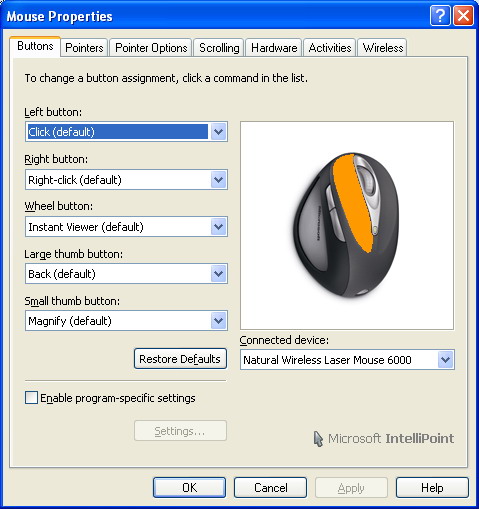Expand the Left button dropdown
The width and height of the screenshot is (479, 509).
219,132
